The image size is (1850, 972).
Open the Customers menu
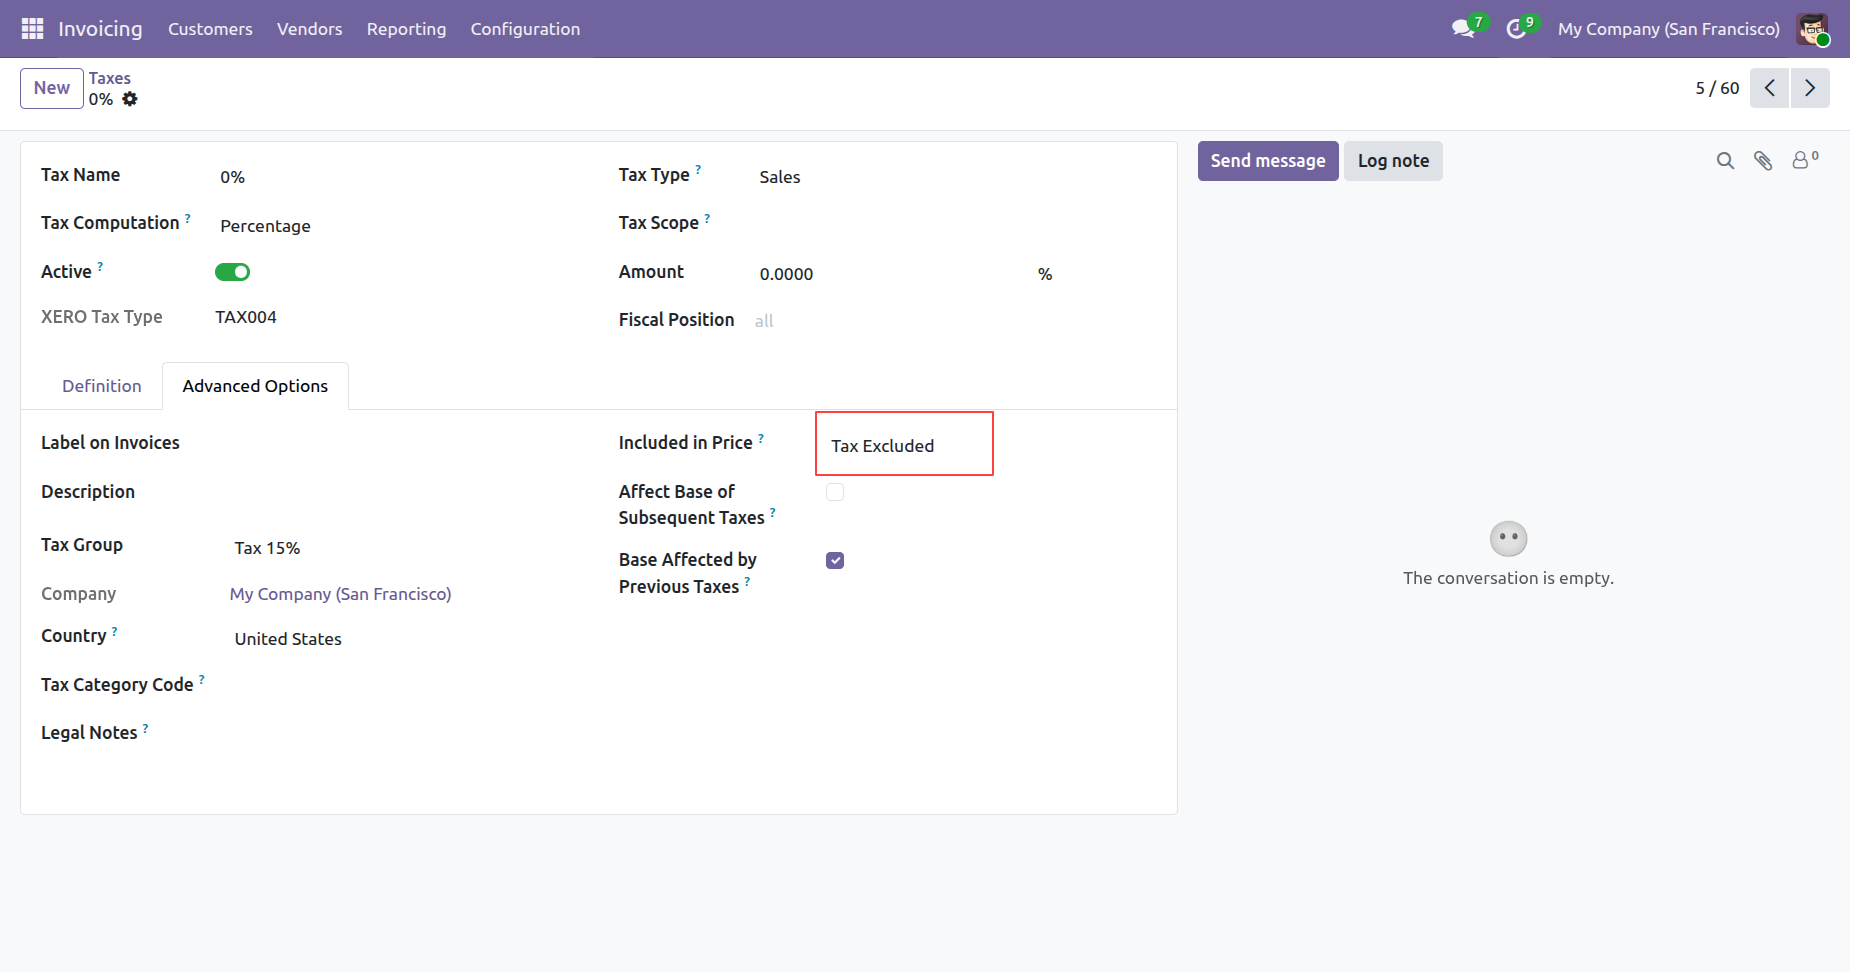click(x=210, y=29)
